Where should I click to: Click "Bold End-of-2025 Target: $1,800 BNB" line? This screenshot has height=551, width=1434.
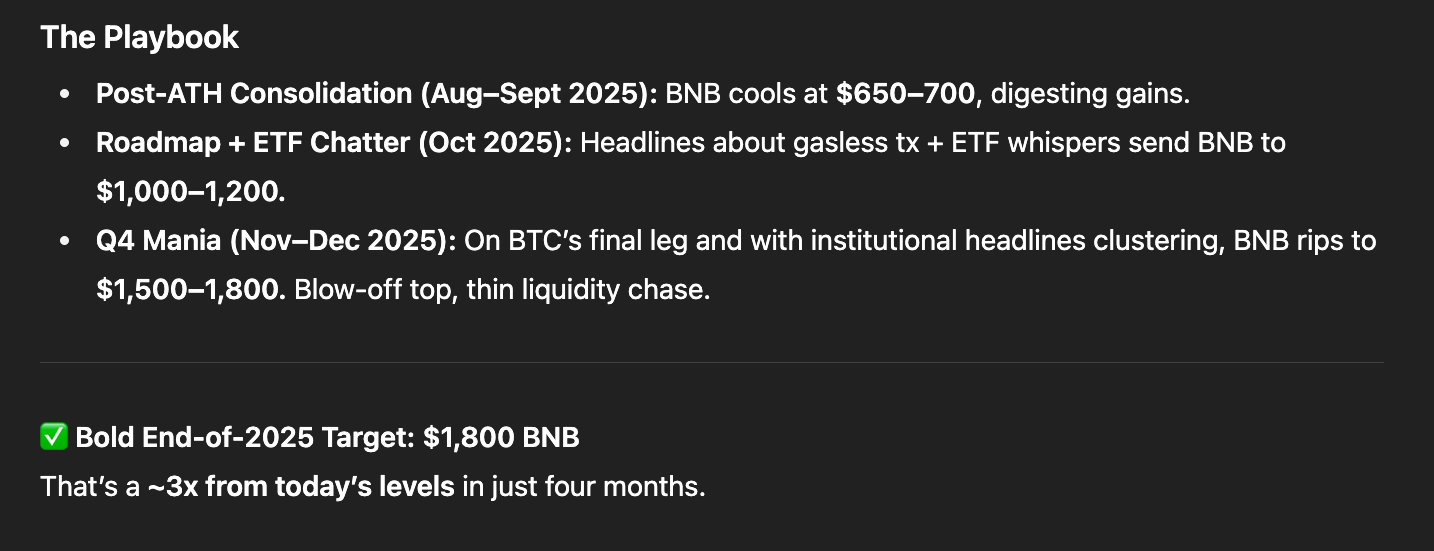[x=327, y=437]
